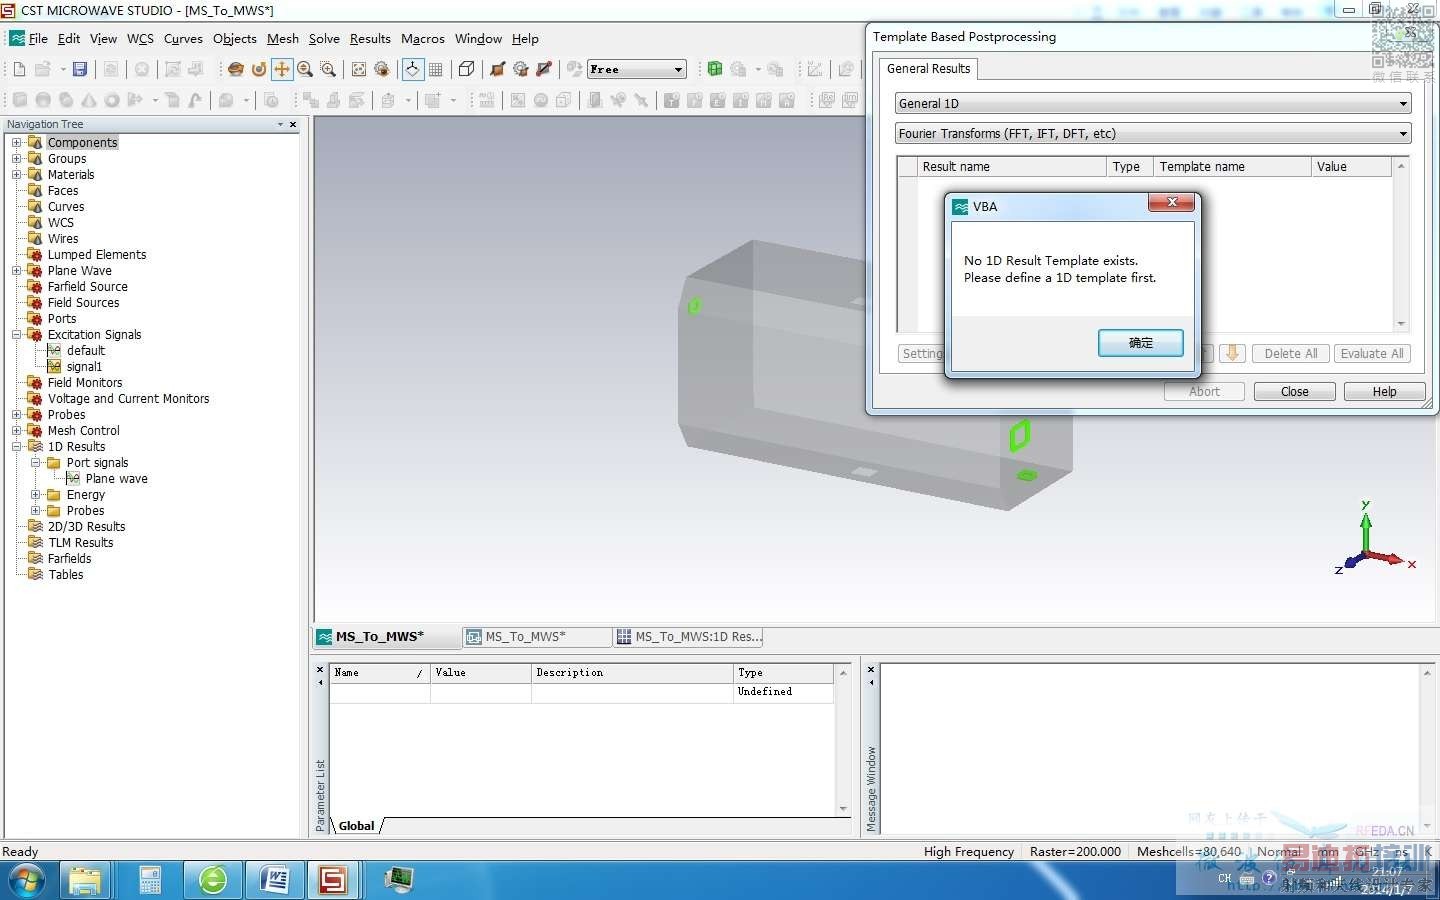The width and height of the screenshot is (1440, 900).
Task: Open the calculator icon in the taskbar
Action: [150, 880]
